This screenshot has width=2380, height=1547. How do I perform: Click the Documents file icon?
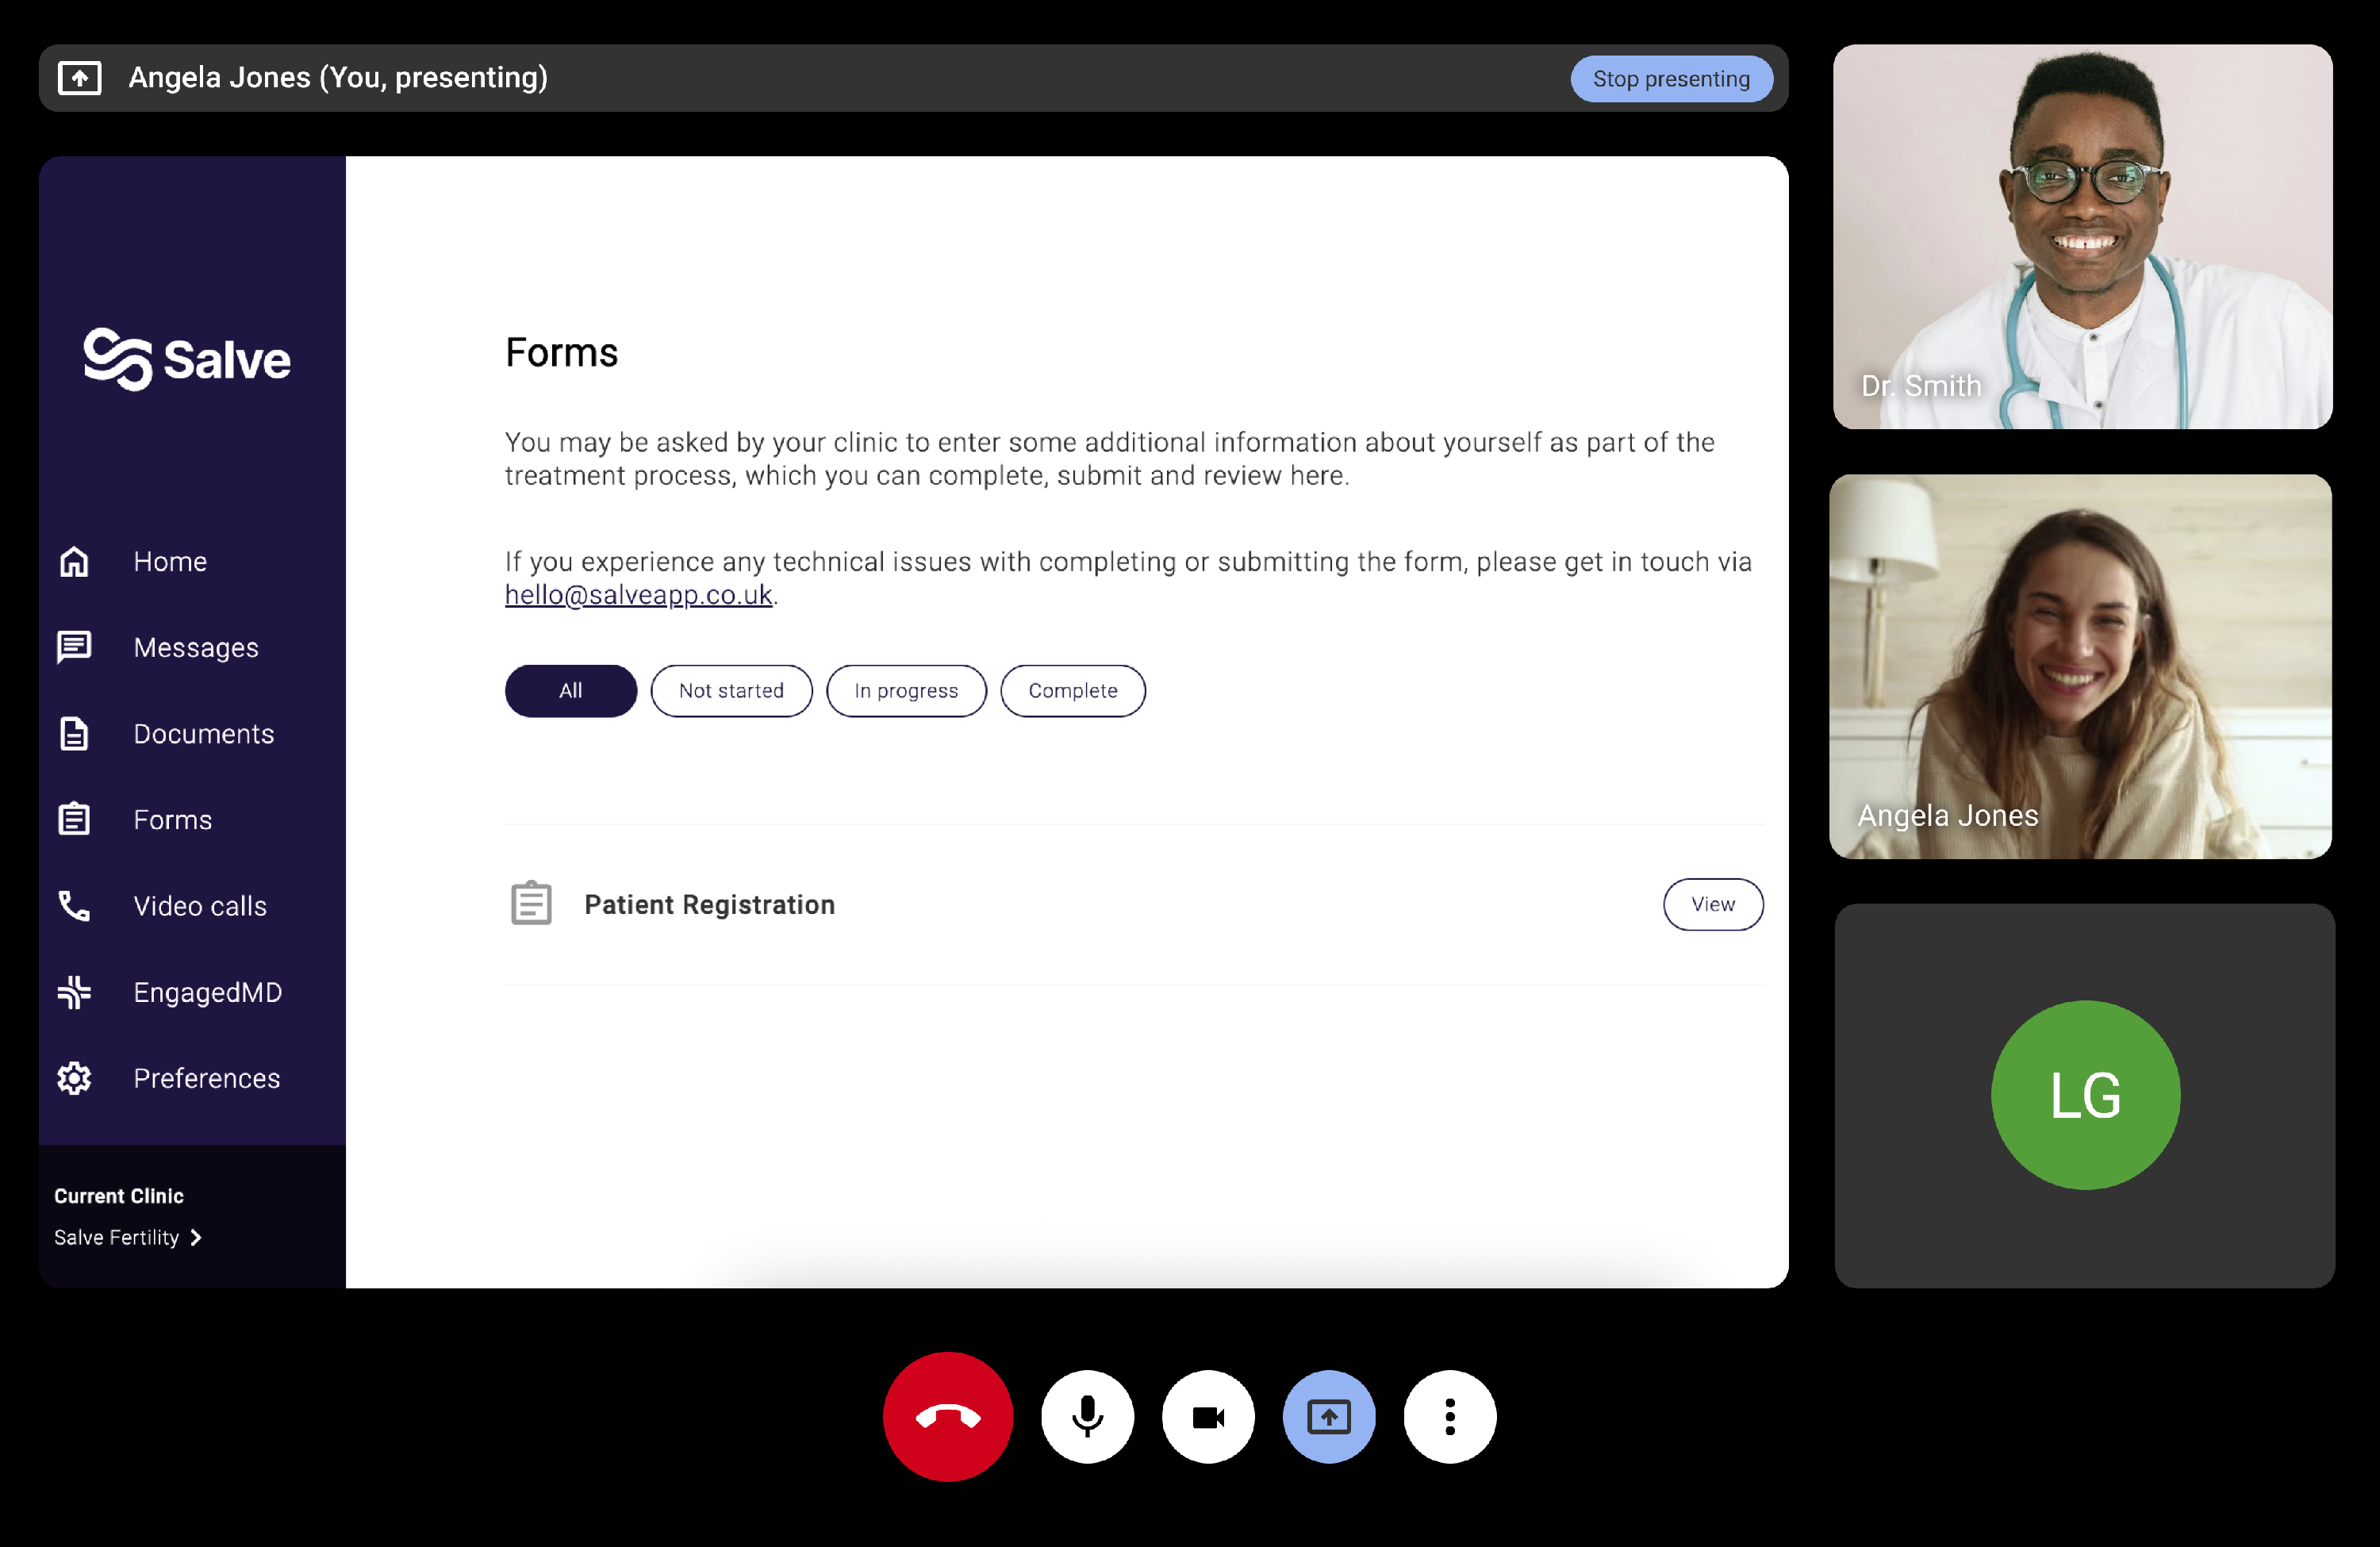[x=74, y=734]
